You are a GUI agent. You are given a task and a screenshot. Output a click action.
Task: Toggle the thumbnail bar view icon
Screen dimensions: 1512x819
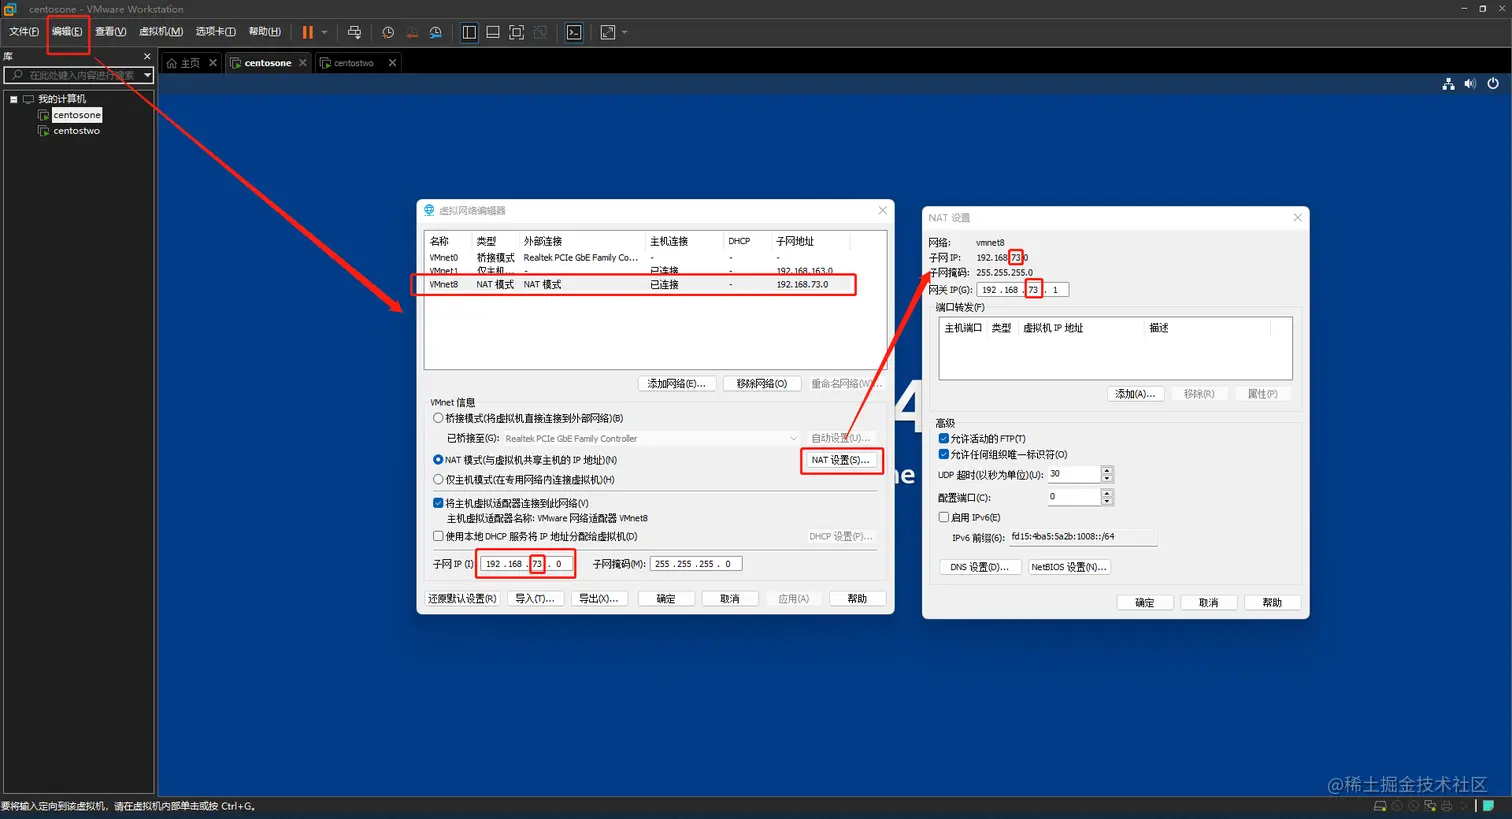pyautogui.click(x=493, y=32)
